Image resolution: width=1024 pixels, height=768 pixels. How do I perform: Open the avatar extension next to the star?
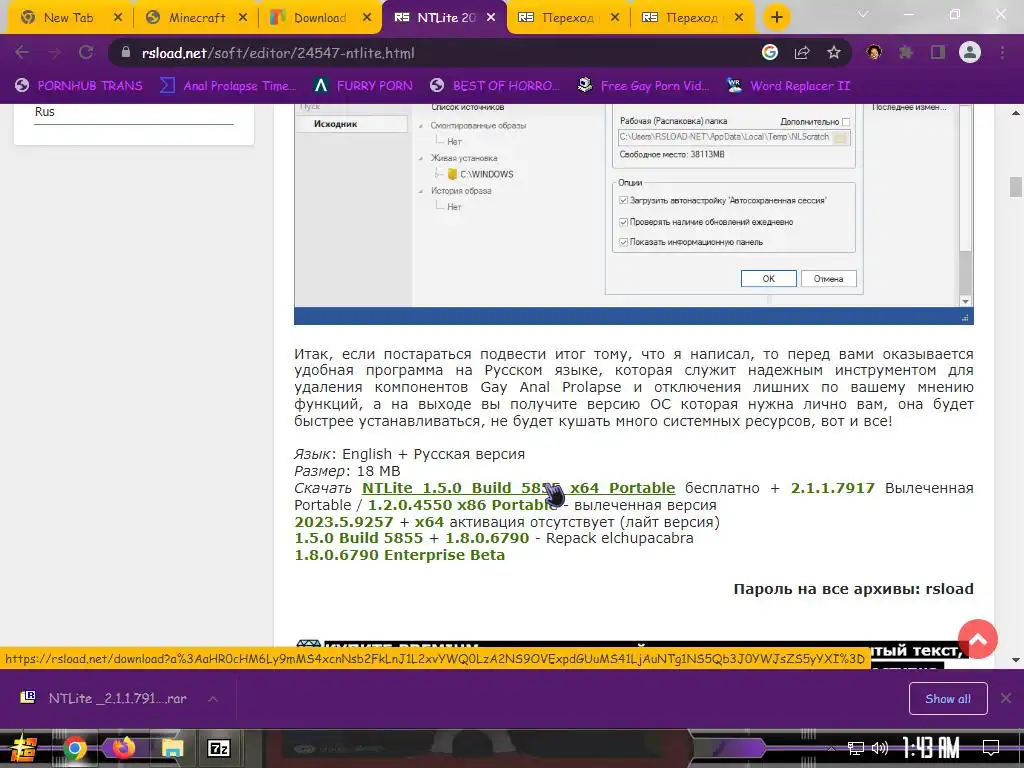874,53
